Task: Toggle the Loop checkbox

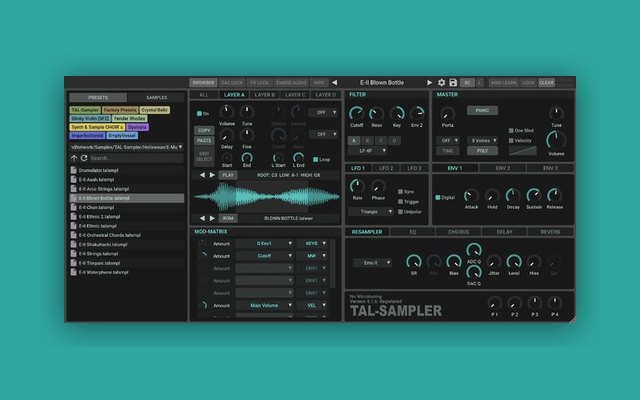Action: click(316, 160)
